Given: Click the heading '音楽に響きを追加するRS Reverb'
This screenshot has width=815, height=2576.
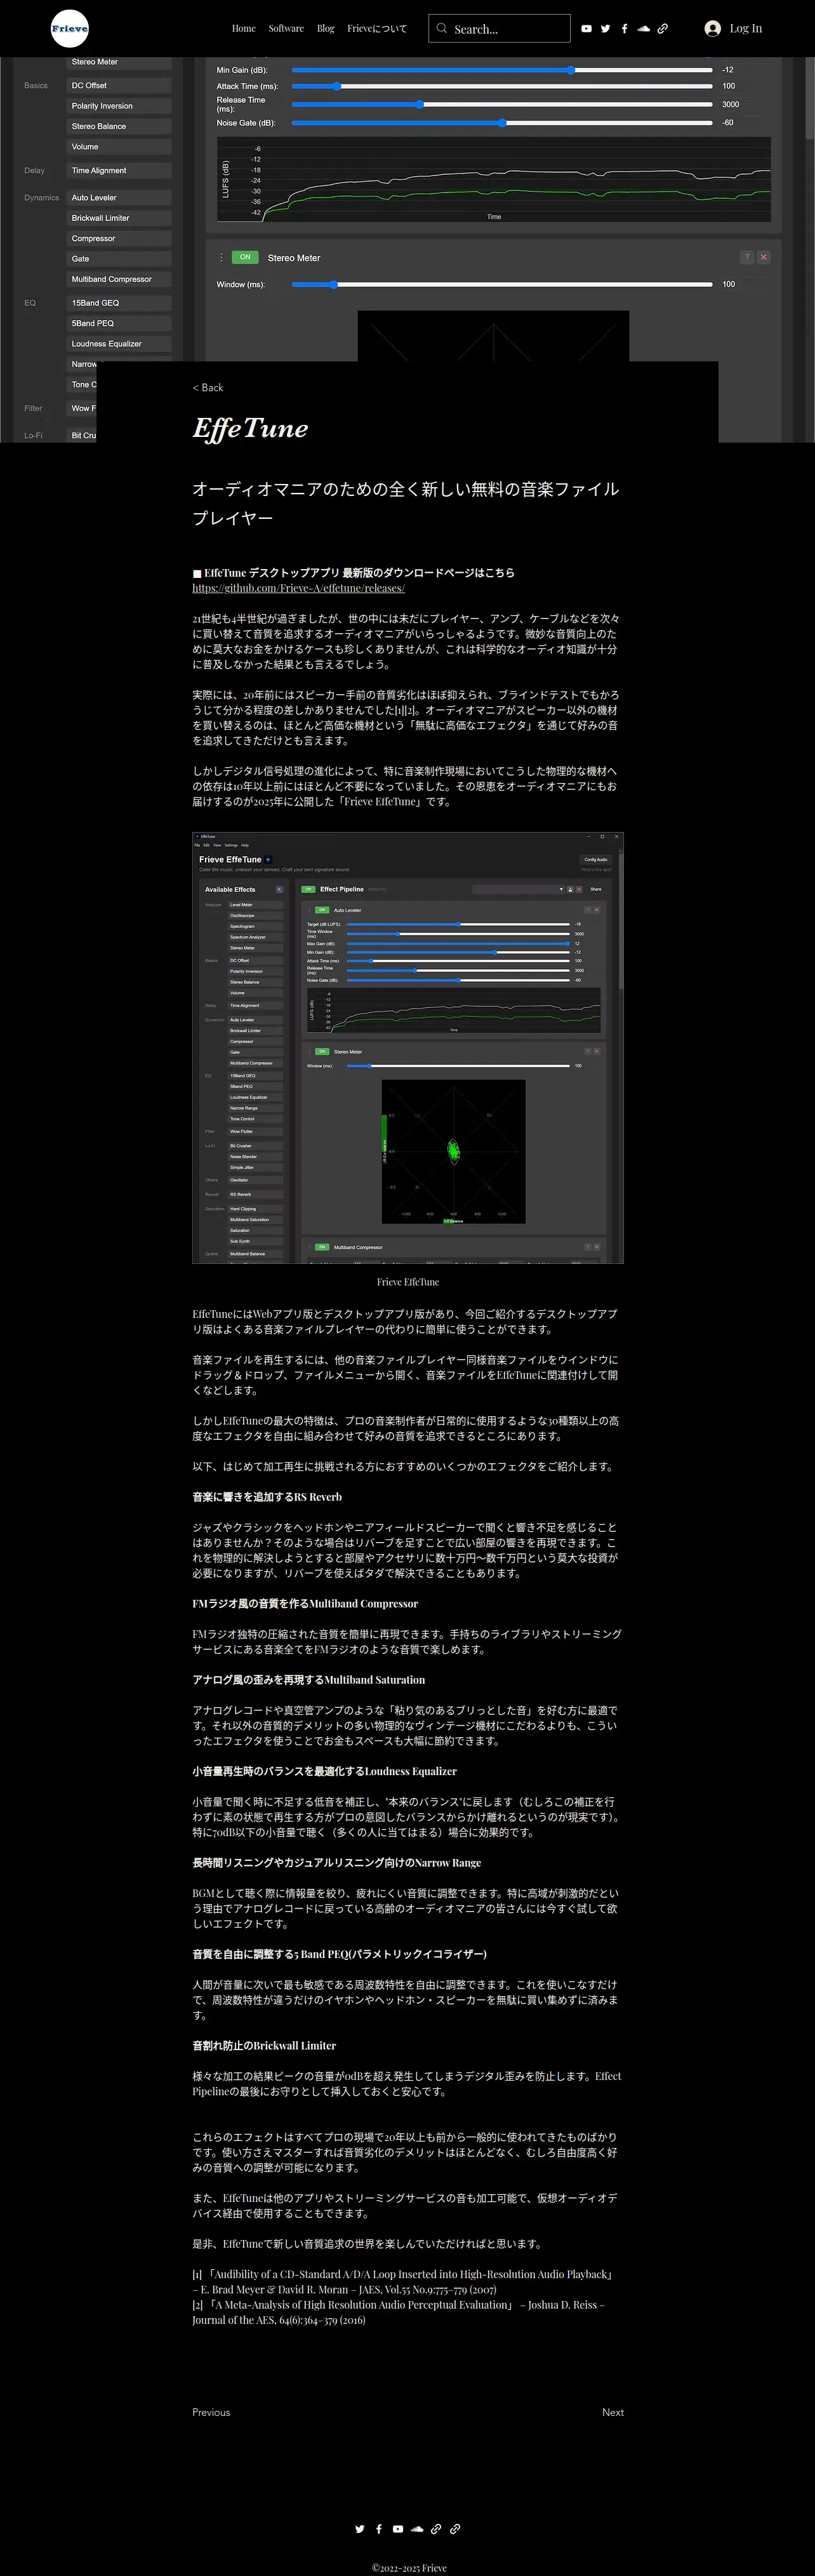Looking at the screenshot, I should 267,1498.
